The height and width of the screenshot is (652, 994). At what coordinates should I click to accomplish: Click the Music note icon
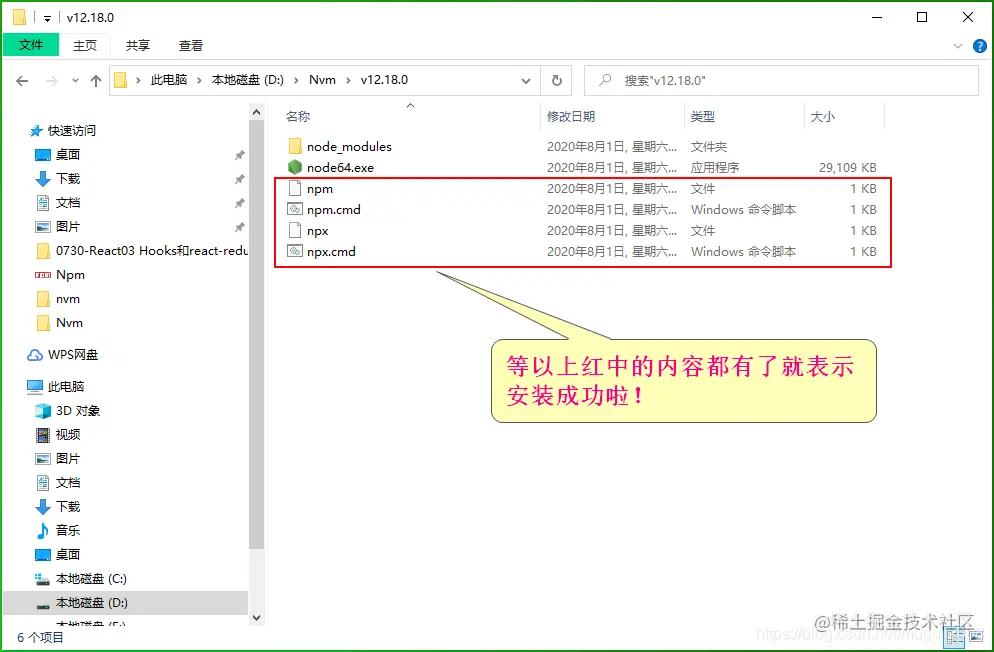tap(42, 530)
